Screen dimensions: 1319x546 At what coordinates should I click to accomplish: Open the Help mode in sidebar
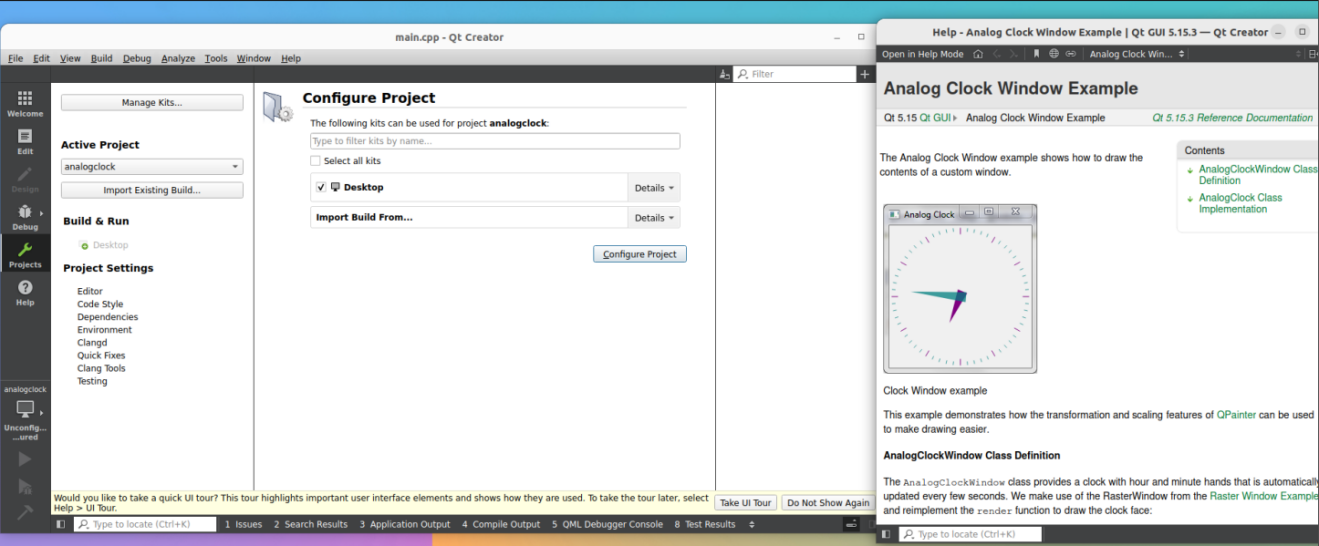25,292
